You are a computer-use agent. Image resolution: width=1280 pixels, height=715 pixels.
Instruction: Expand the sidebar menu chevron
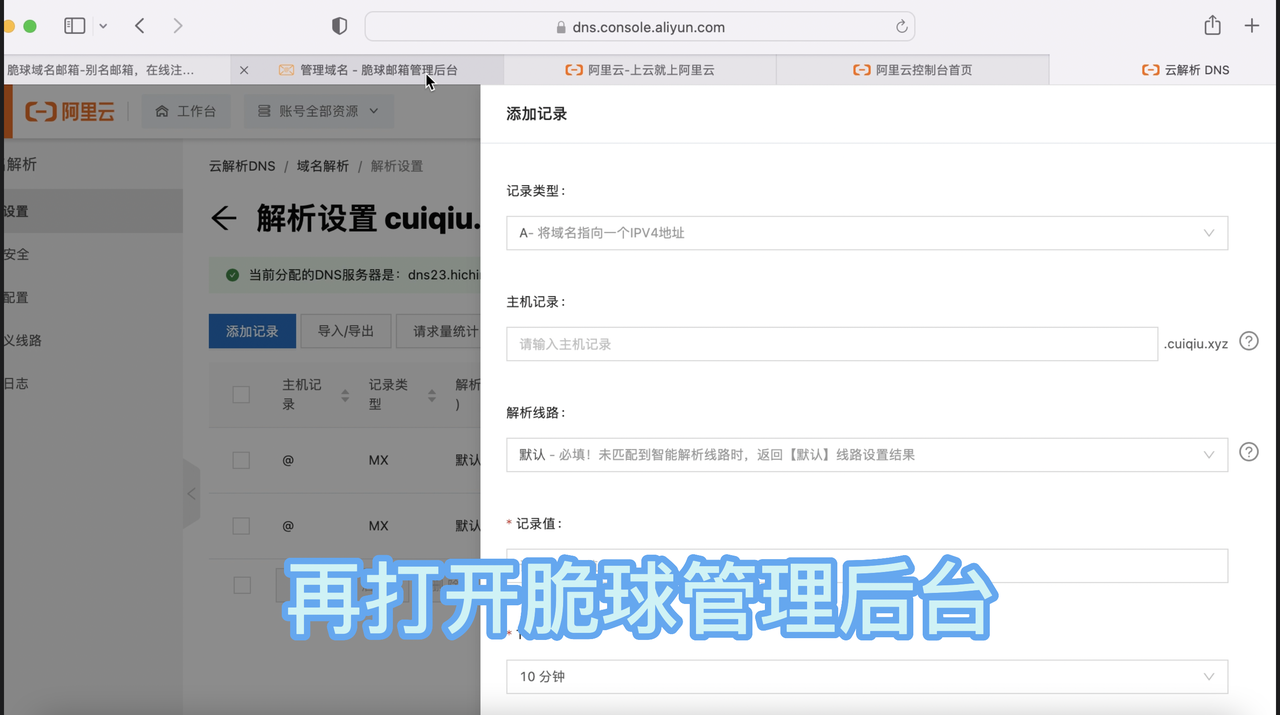coord(104,27)
